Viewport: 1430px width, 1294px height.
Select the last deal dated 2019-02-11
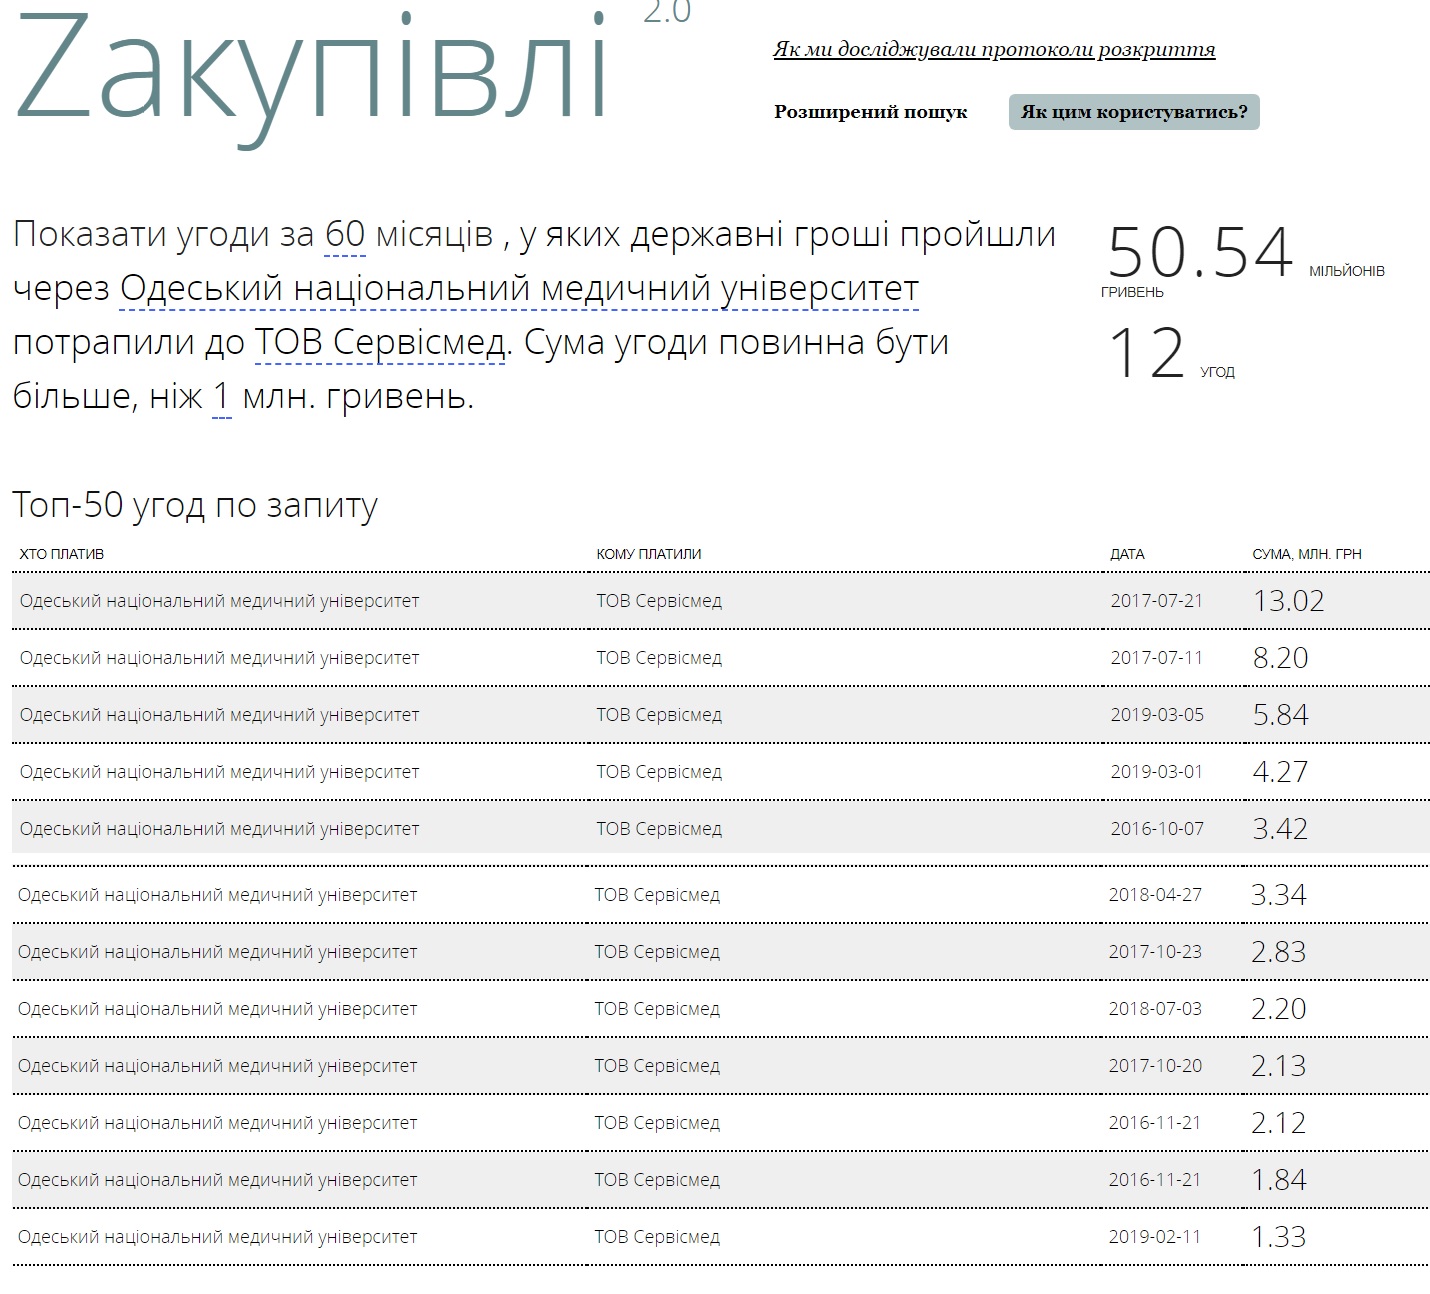[1154, 1237]
